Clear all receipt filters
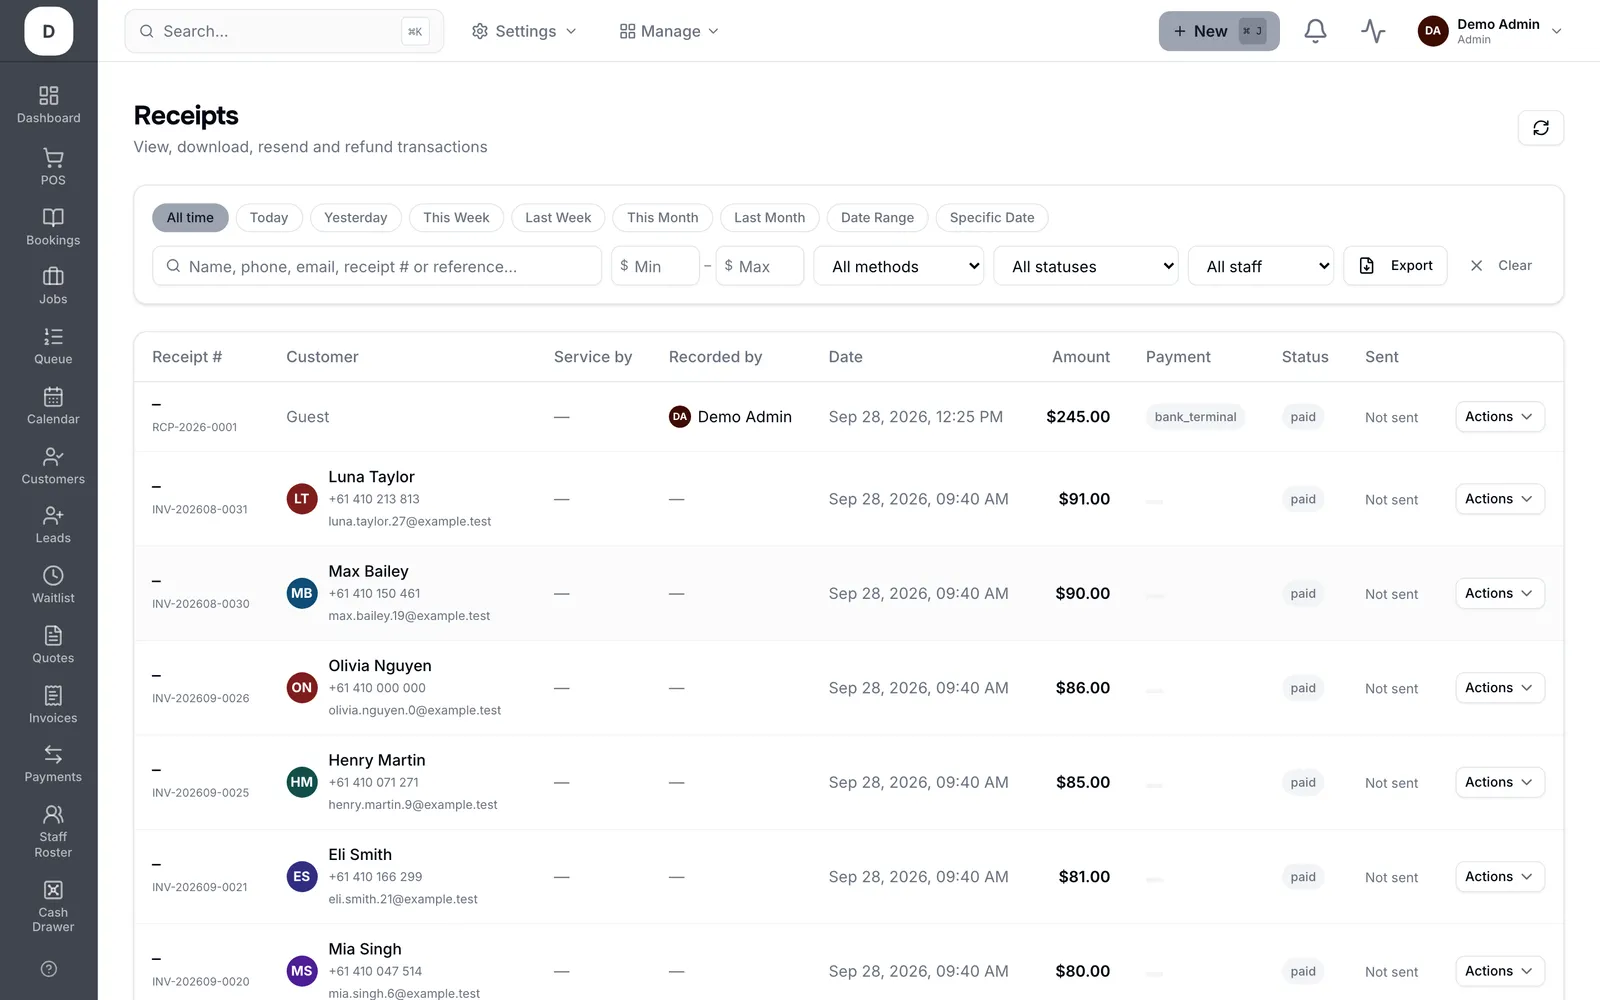 tap(1501, 266)
